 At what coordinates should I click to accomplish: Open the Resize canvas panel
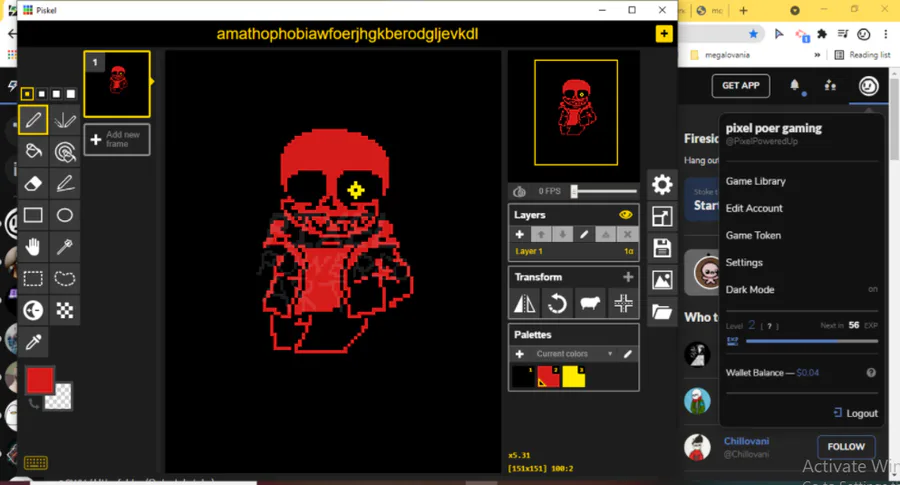tap(662, 216)
